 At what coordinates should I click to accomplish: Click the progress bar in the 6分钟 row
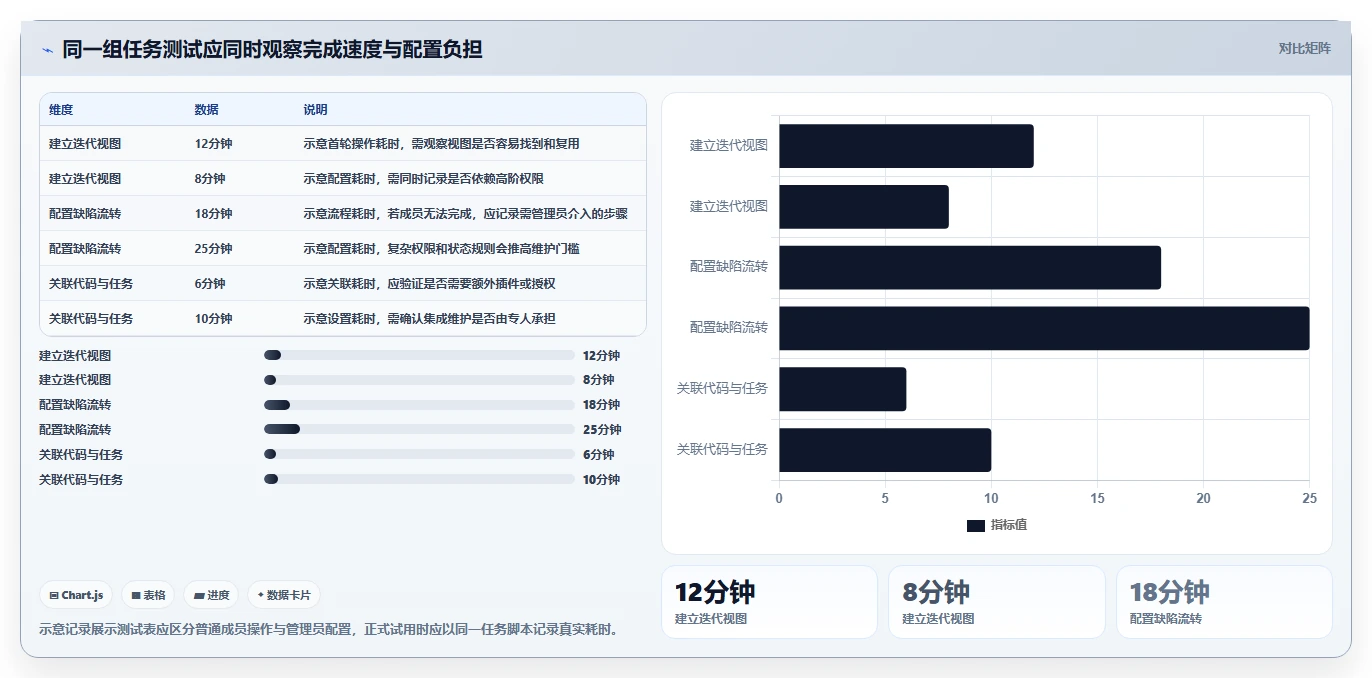tap(419, 455)
